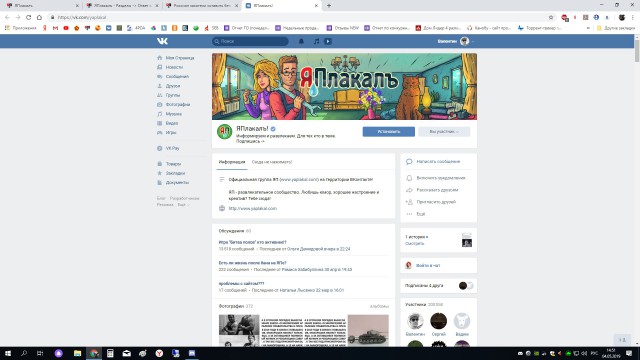Screen dimensions: 640x360
Task: Click the Разработчикам footer link
Action: click(184, 198)
